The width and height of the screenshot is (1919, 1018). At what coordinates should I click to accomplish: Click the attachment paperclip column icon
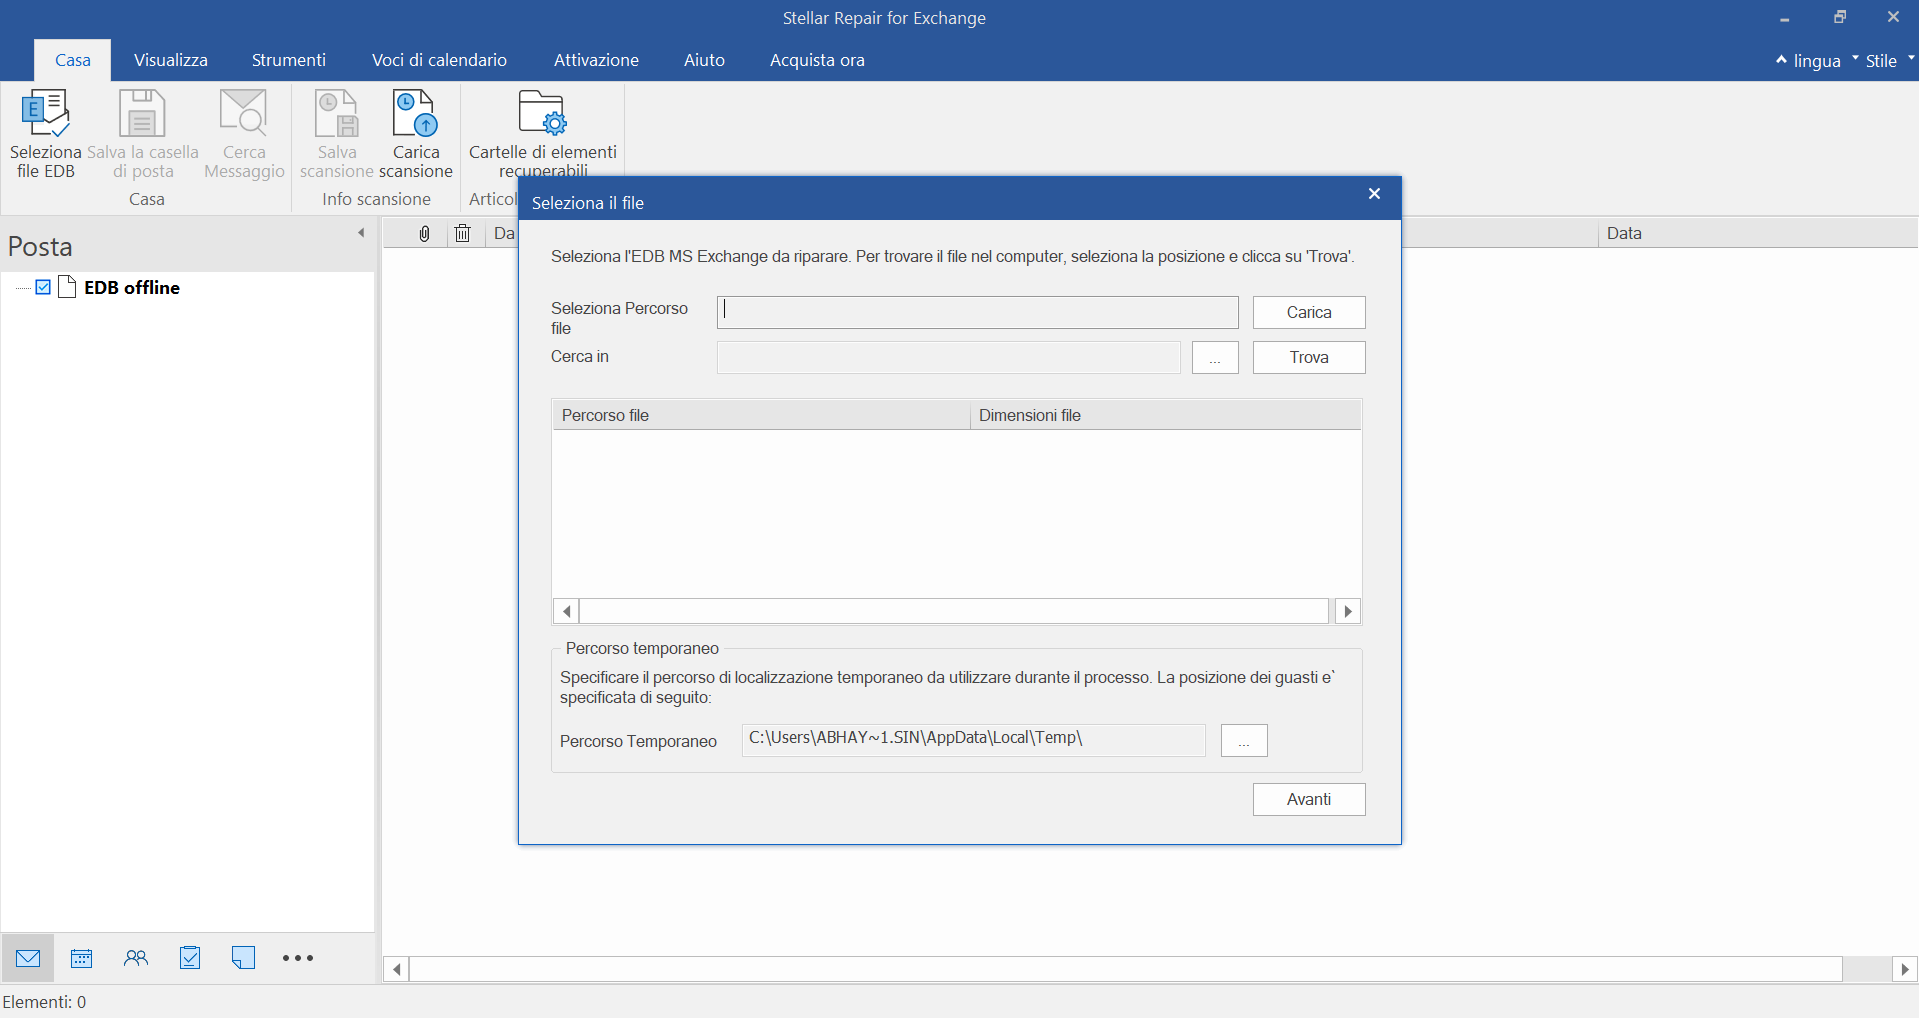[424, 233]
